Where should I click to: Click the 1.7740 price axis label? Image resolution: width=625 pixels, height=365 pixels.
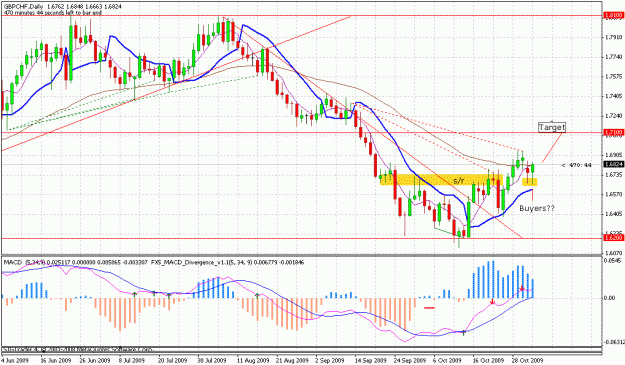[x=614, y=57]
